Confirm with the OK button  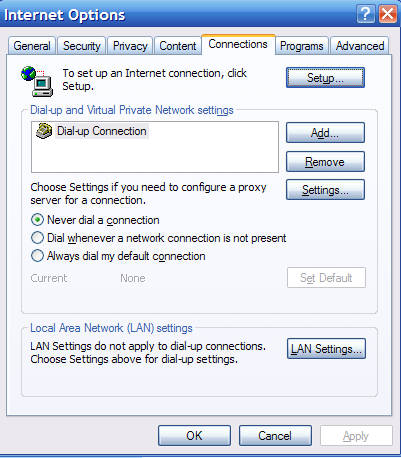coord(194,435)
